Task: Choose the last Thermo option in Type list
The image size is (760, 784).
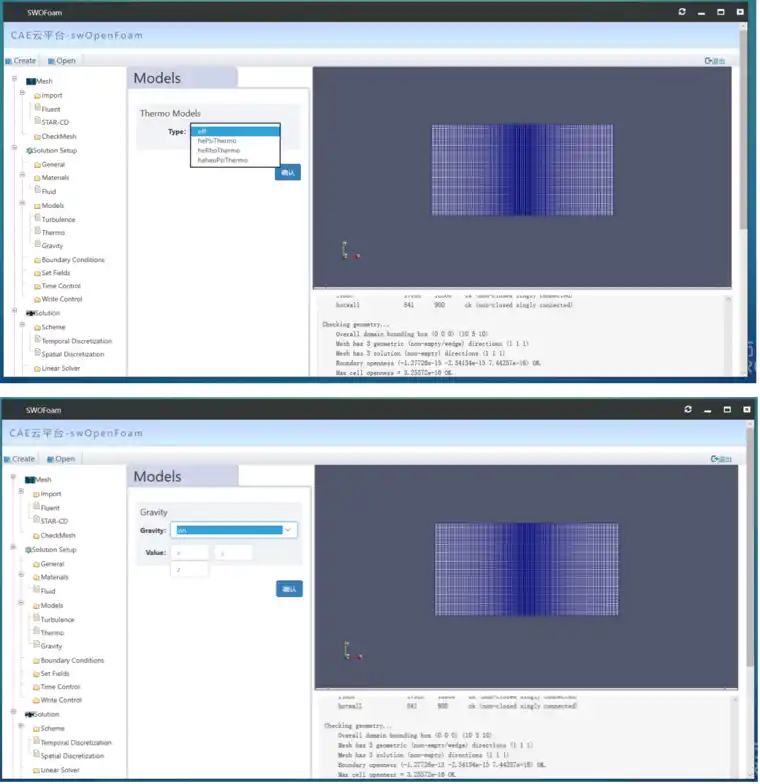Action: pos(234,160)
